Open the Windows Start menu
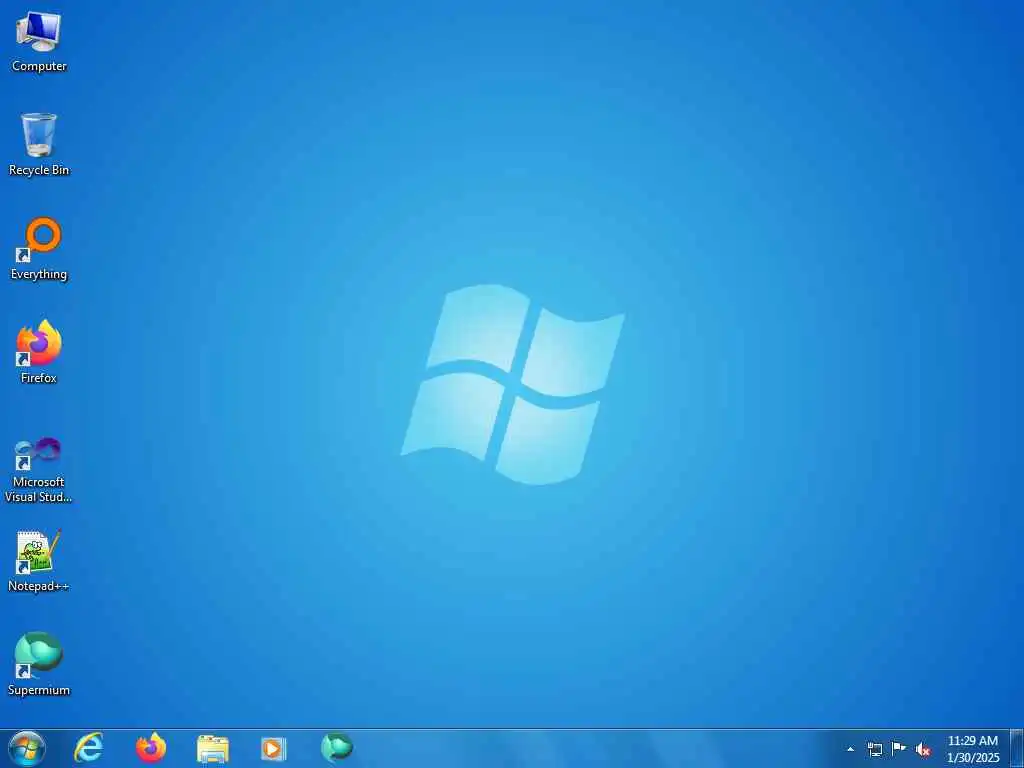1024x768 pixels. pos(27,748)
